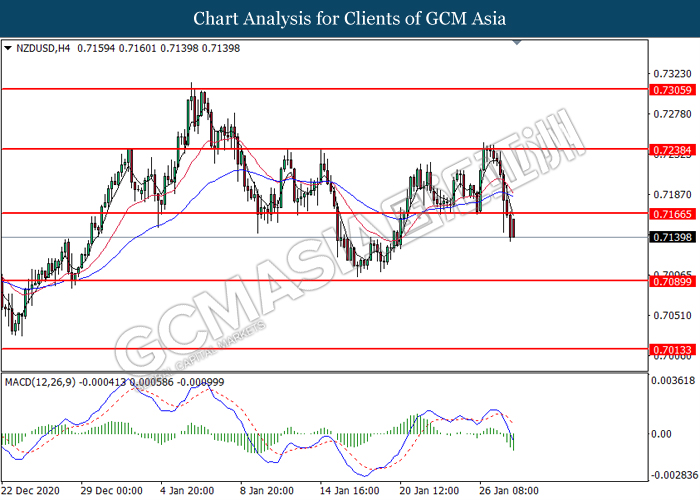Select the 29 Dec 00:00 time marker
This screenshot has width=700, height=500.
click(112, 491)
